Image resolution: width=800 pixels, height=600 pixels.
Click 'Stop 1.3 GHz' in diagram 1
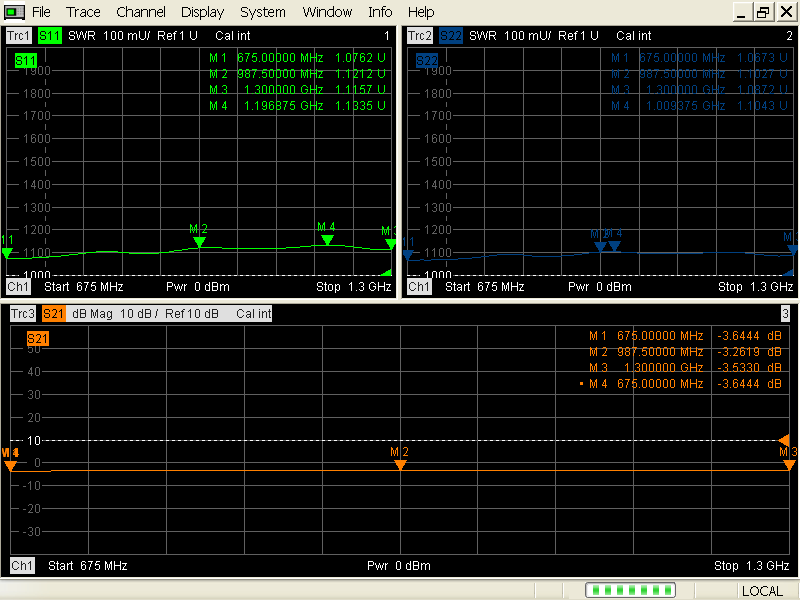pyautogui.click(x=354, y=287)
